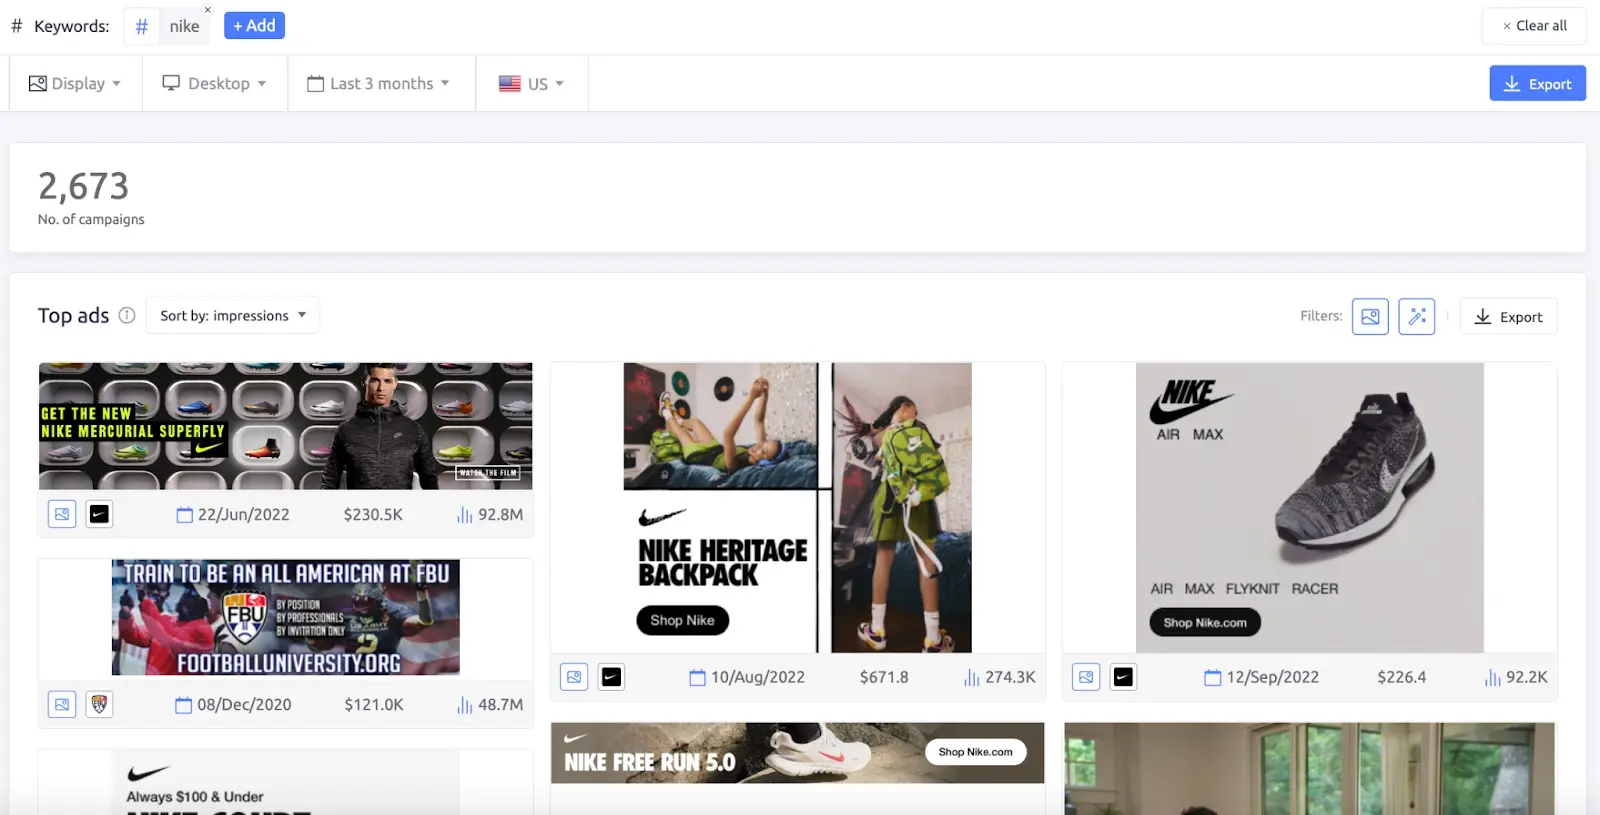Click Nike logo icon under Heritage Backpack
The image size is (1600, 815).
[x=611, y=677]
